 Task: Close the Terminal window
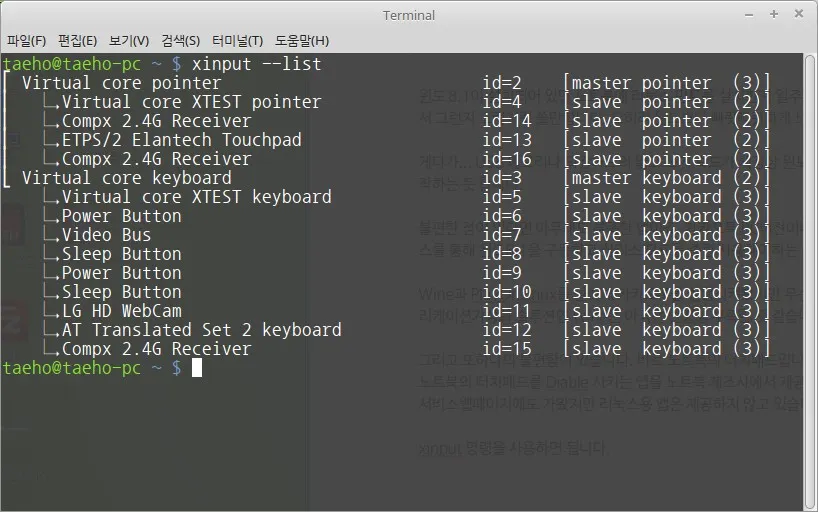point(796,15)
